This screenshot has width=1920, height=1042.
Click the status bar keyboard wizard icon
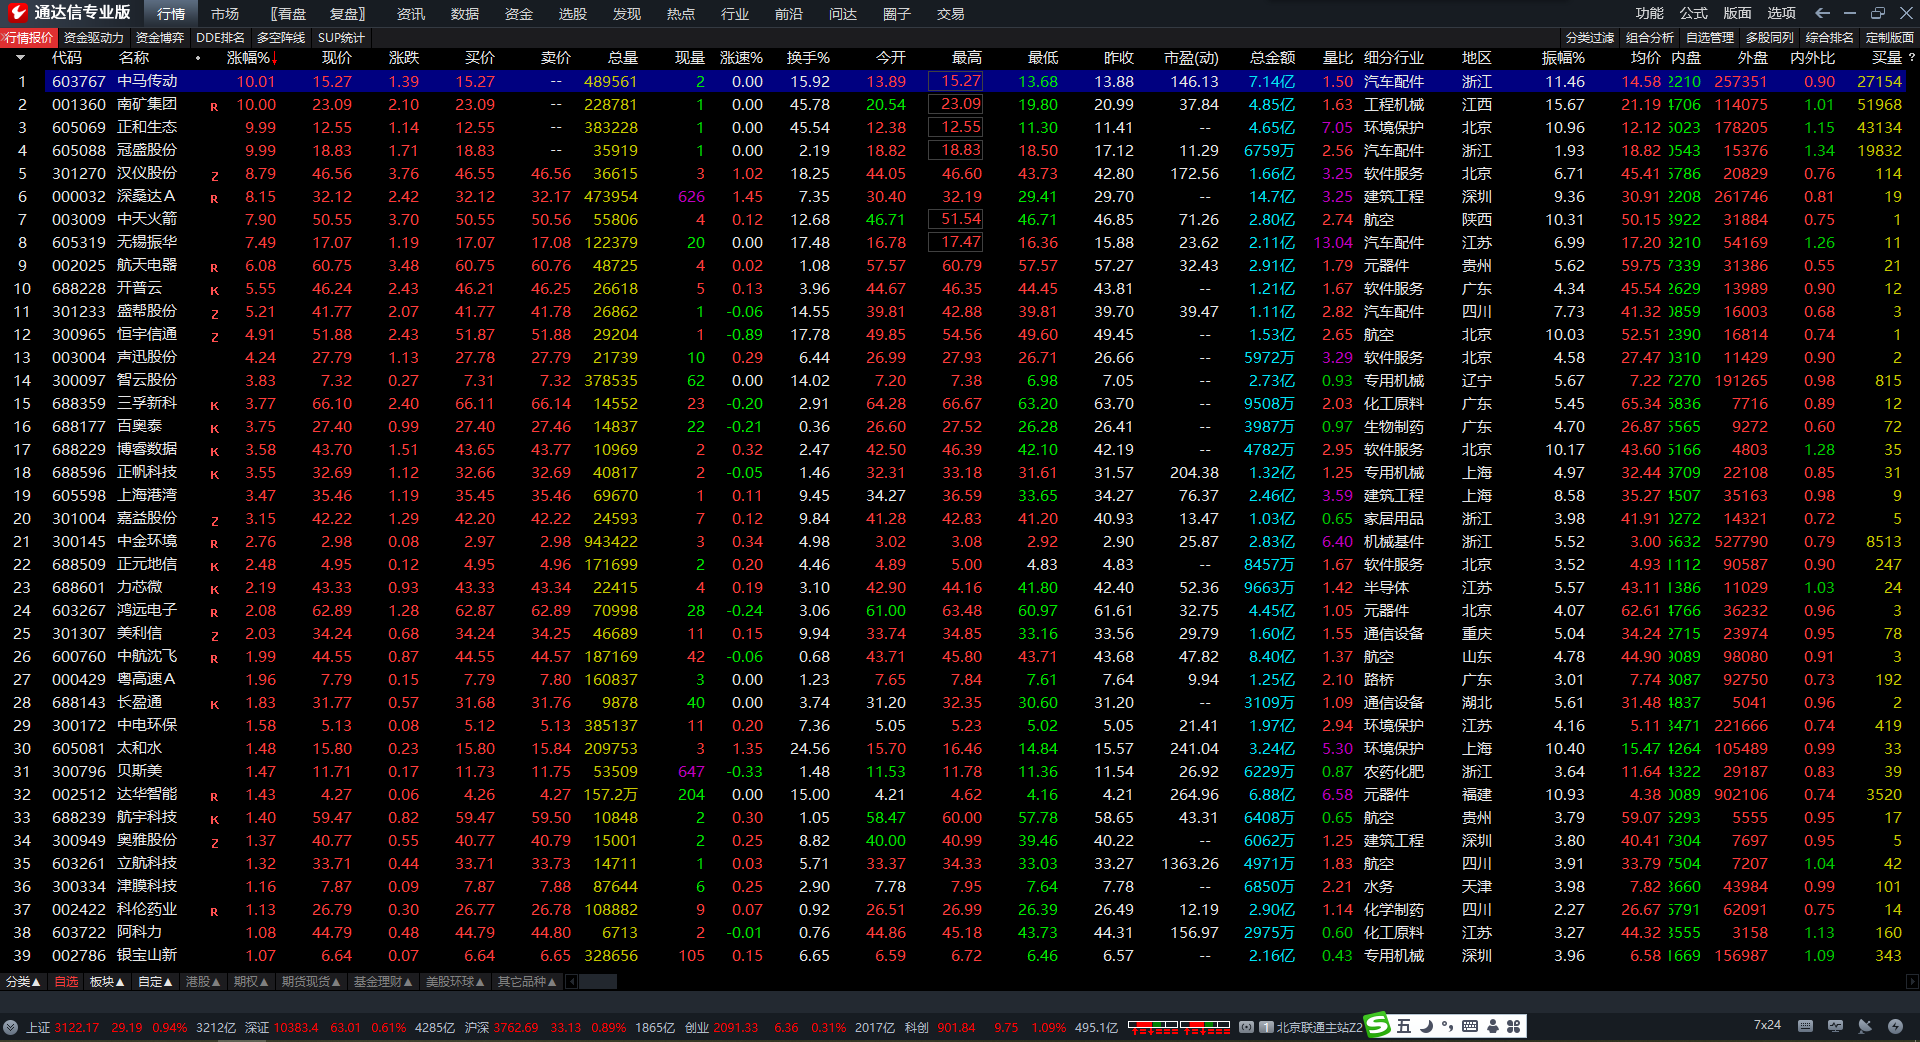tap(1805, 1026)
